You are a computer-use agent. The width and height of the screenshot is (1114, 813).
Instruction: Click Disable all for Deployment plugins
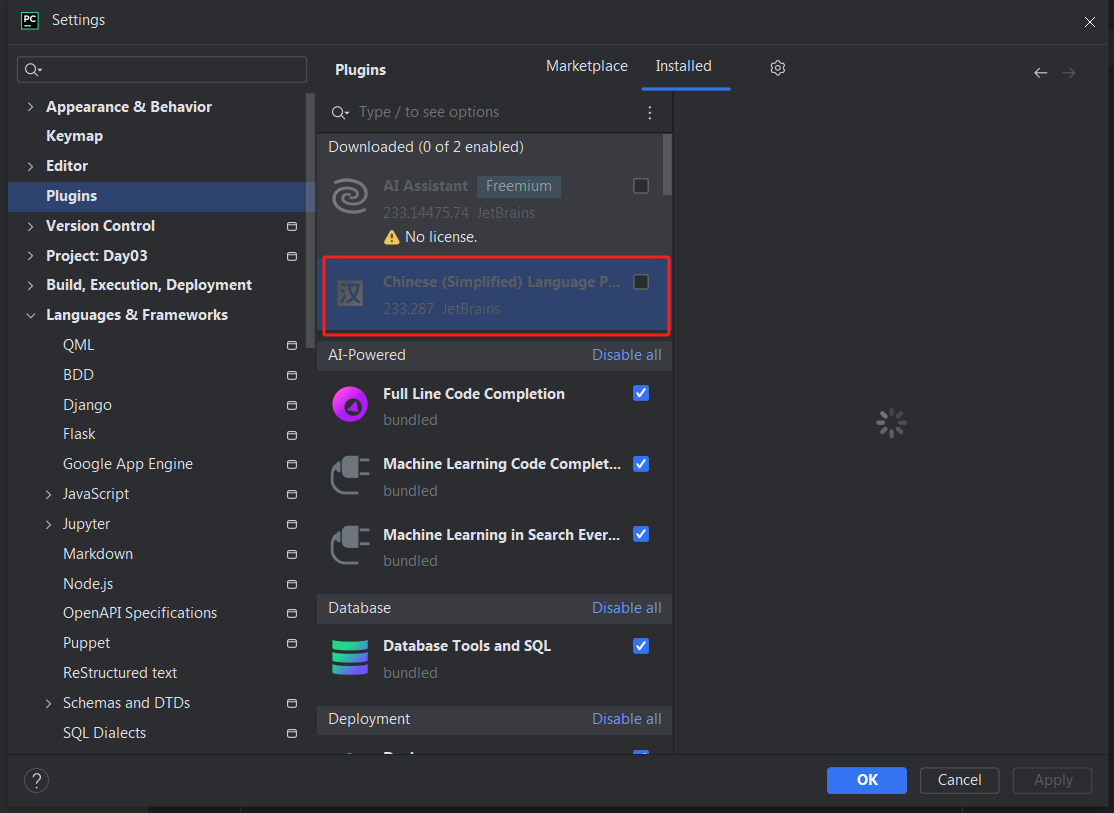click(x=627, y=718)
